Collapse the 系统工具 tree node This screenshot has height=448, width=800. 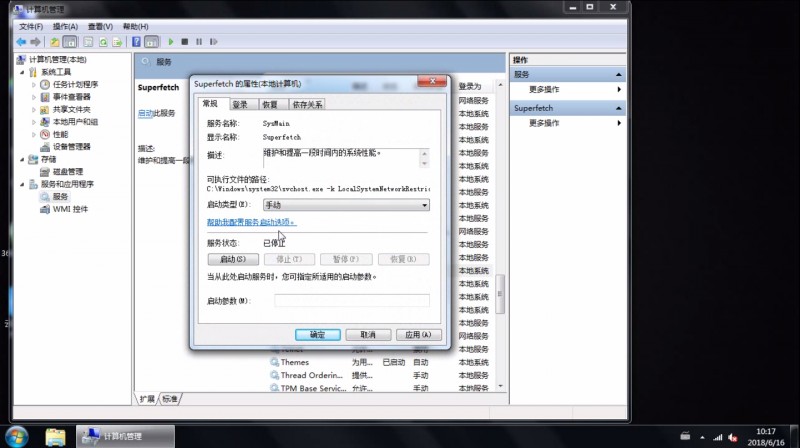pyautogui.click(x=22, y=72)
